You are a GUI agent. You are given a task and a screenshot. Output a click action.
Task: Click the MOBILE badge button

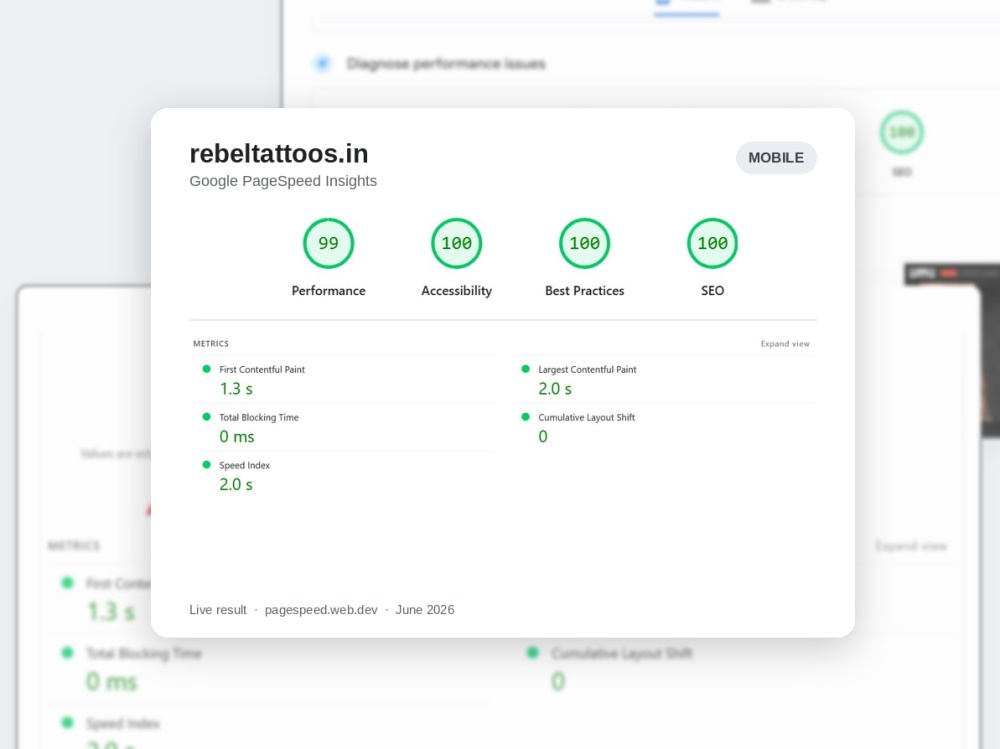click(x=776, y=158)
